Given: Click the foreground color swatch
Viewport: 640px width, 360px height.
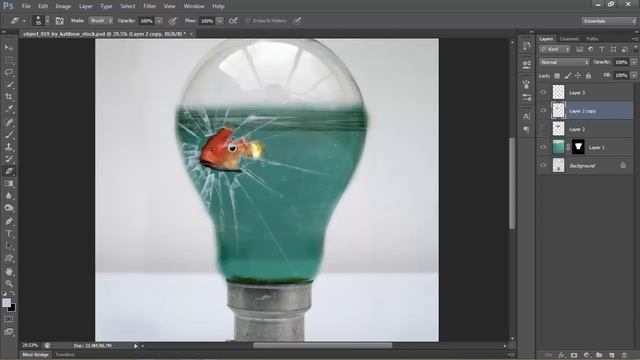Looking at the screenshot, I should click(7, 303).
